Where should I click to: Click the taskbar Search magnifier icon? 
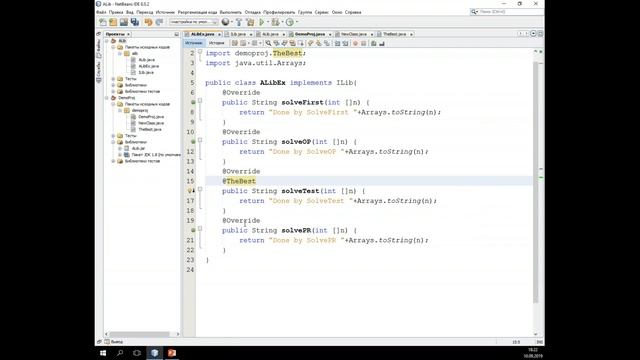[x=120, y=353]
